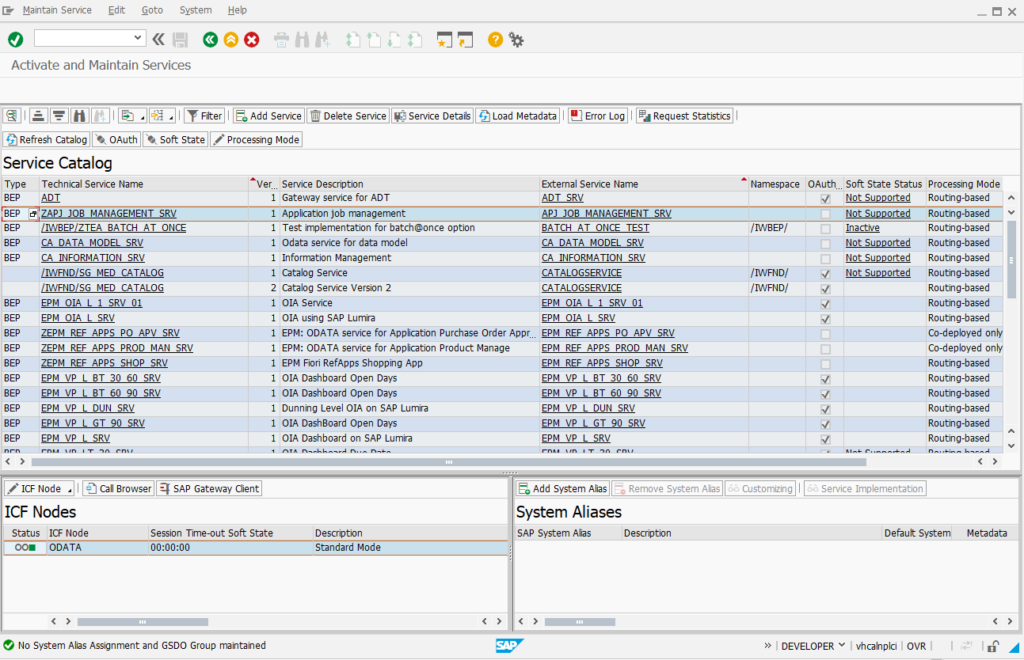Image resolution: width=1024 pixels, height=660 pixels.
Task: Click the Find binoculars icon in the catalog toolbar
Action: 80,116
